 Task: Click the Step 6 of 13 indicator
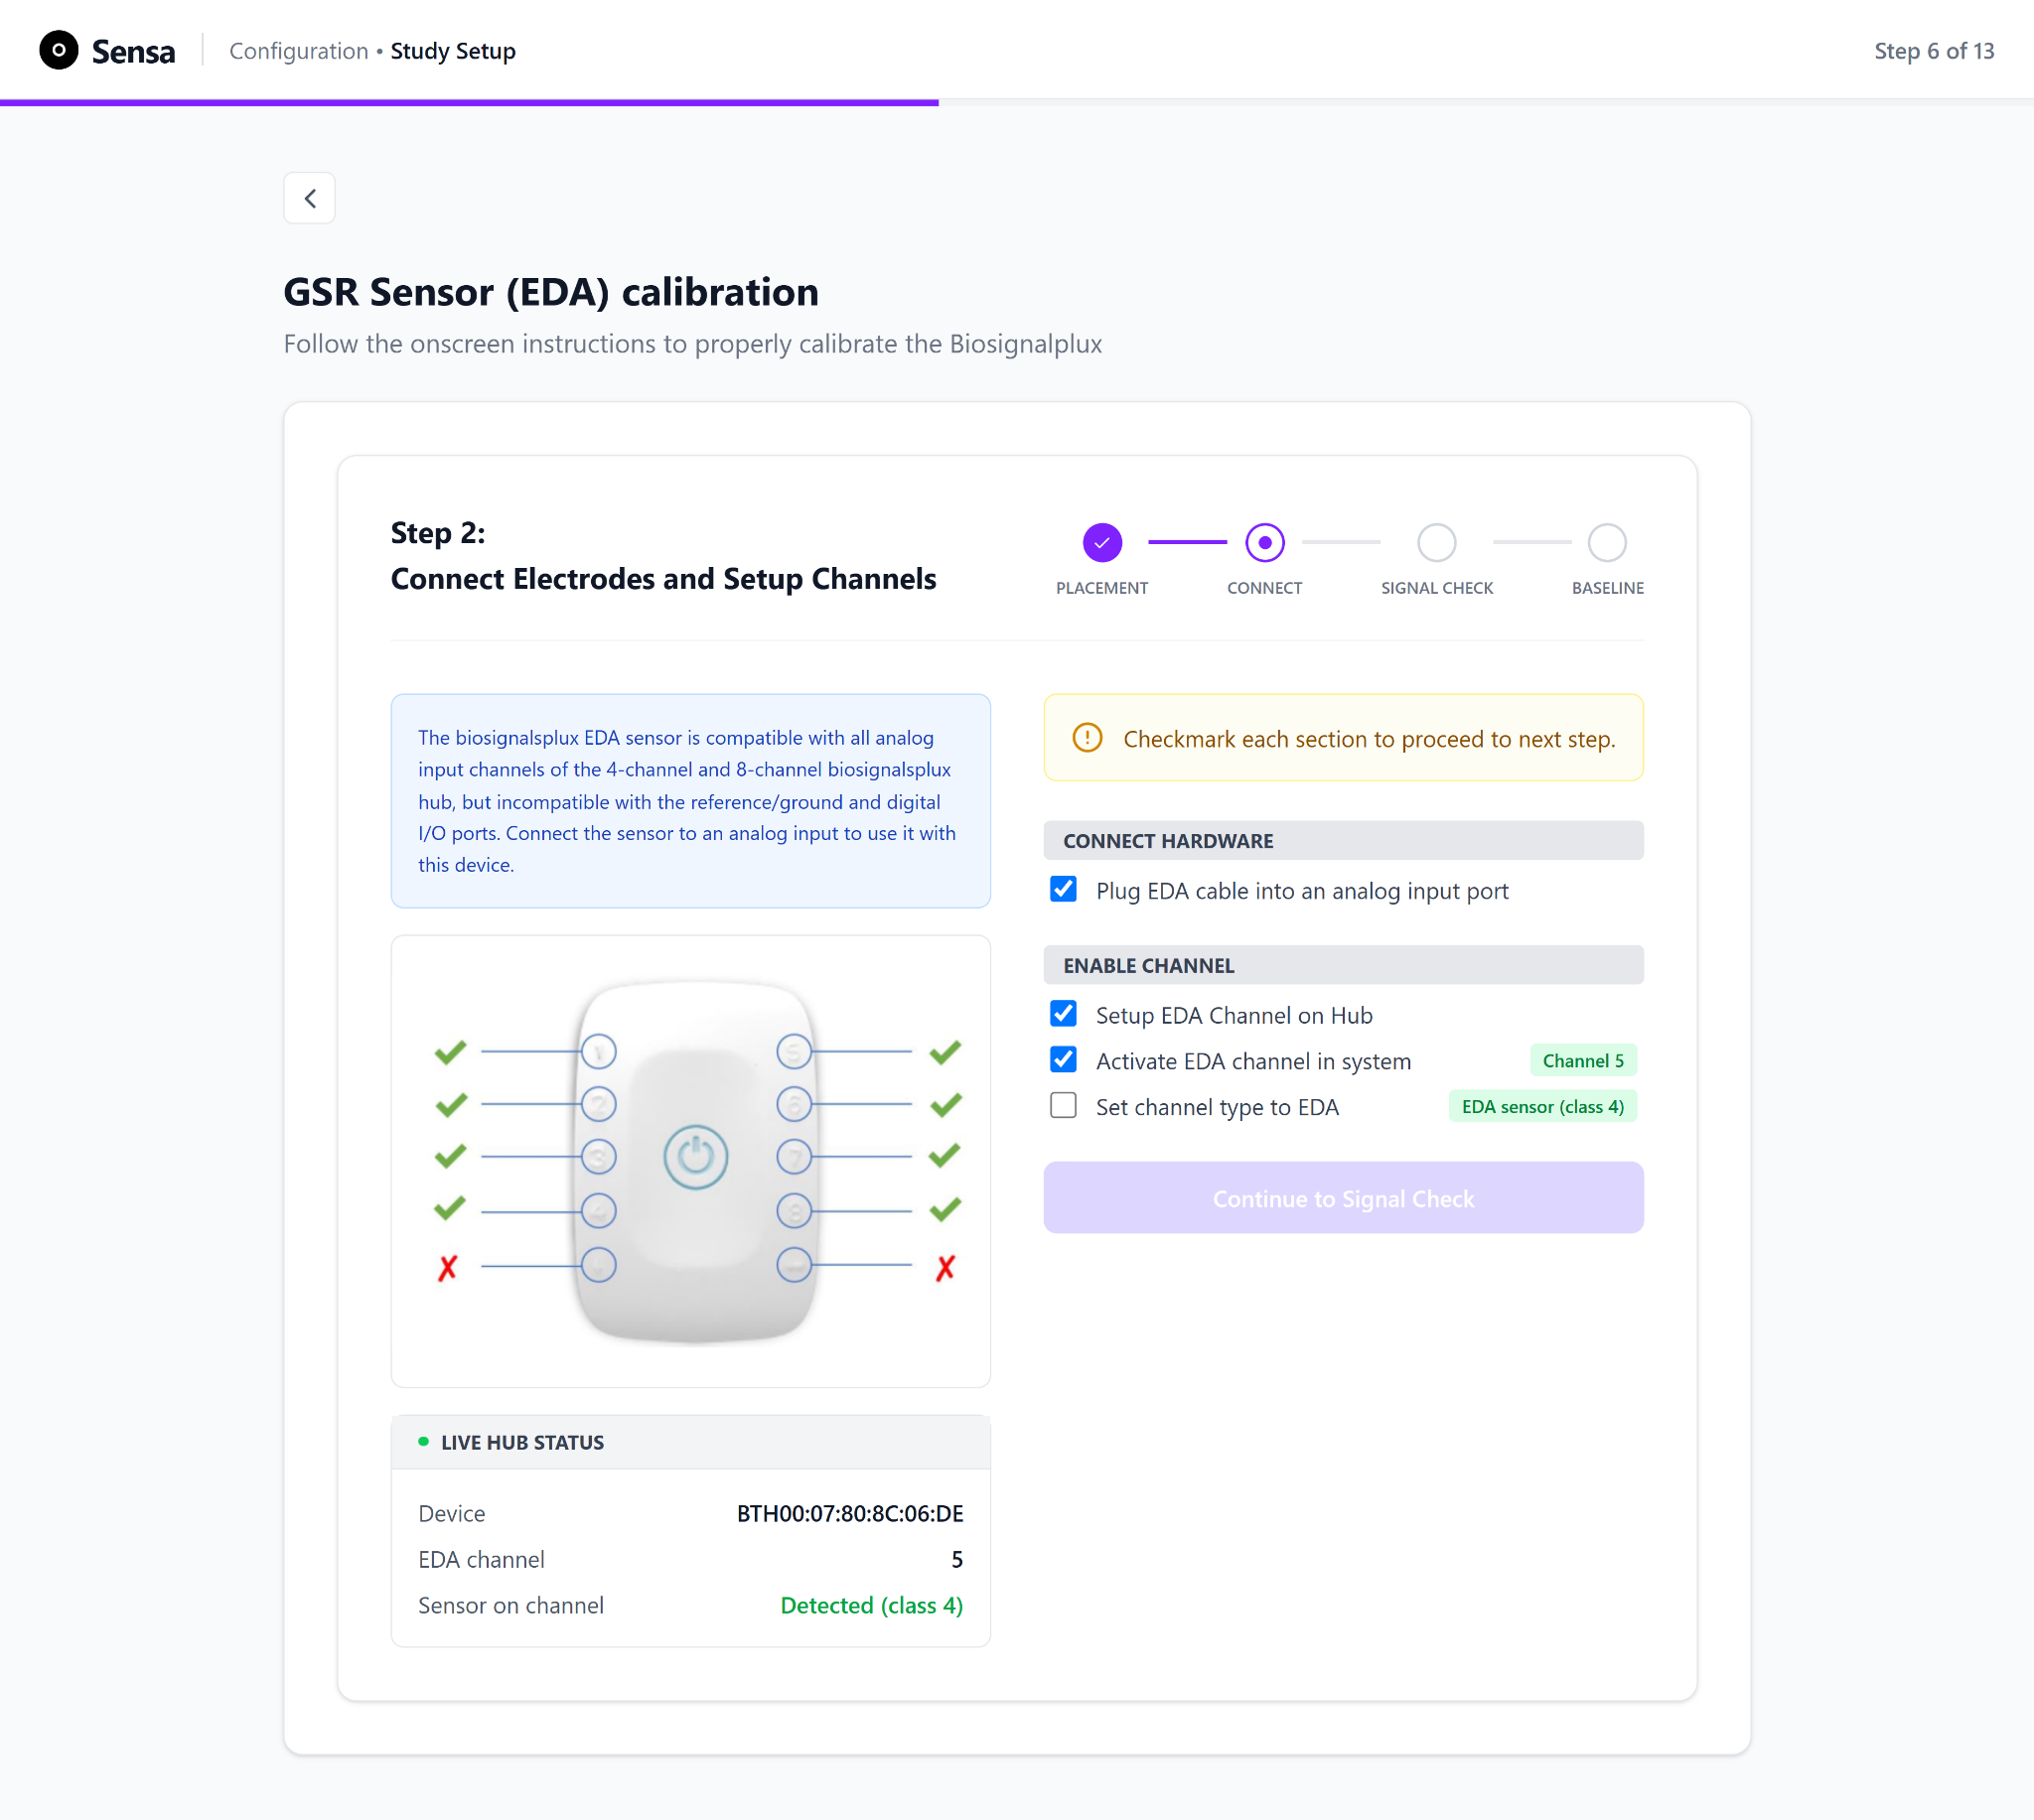1934,51
